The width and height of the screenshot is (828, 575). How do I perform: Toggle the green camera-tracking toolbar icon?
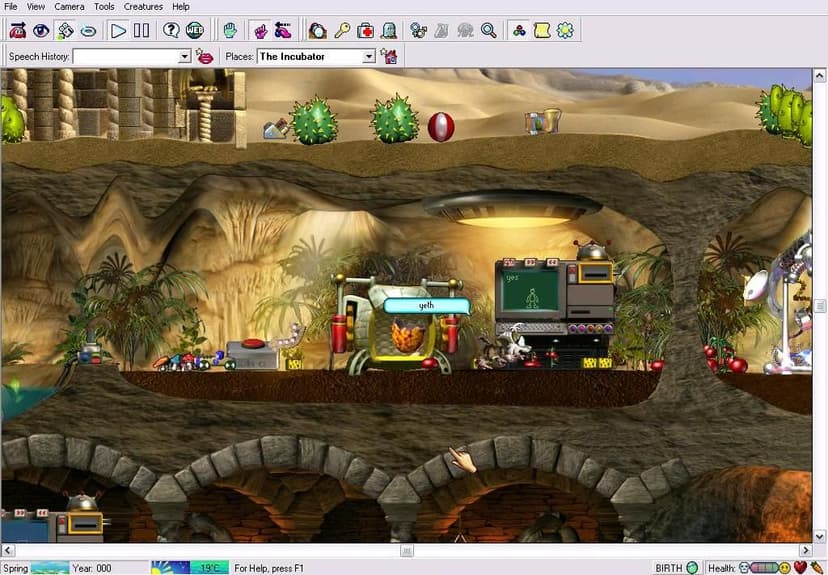(x=65, y=31)
